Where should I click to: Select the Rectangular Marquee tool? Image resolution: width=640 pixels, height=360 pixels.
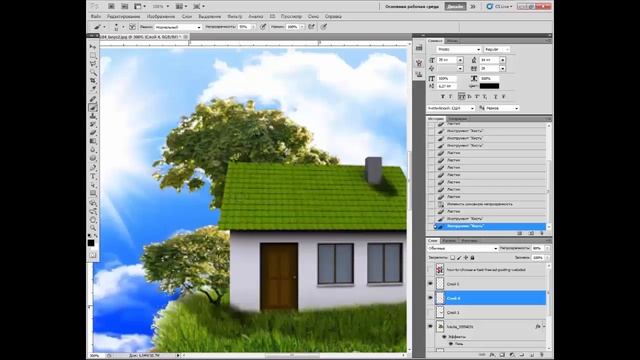click(x=93, y=56)
